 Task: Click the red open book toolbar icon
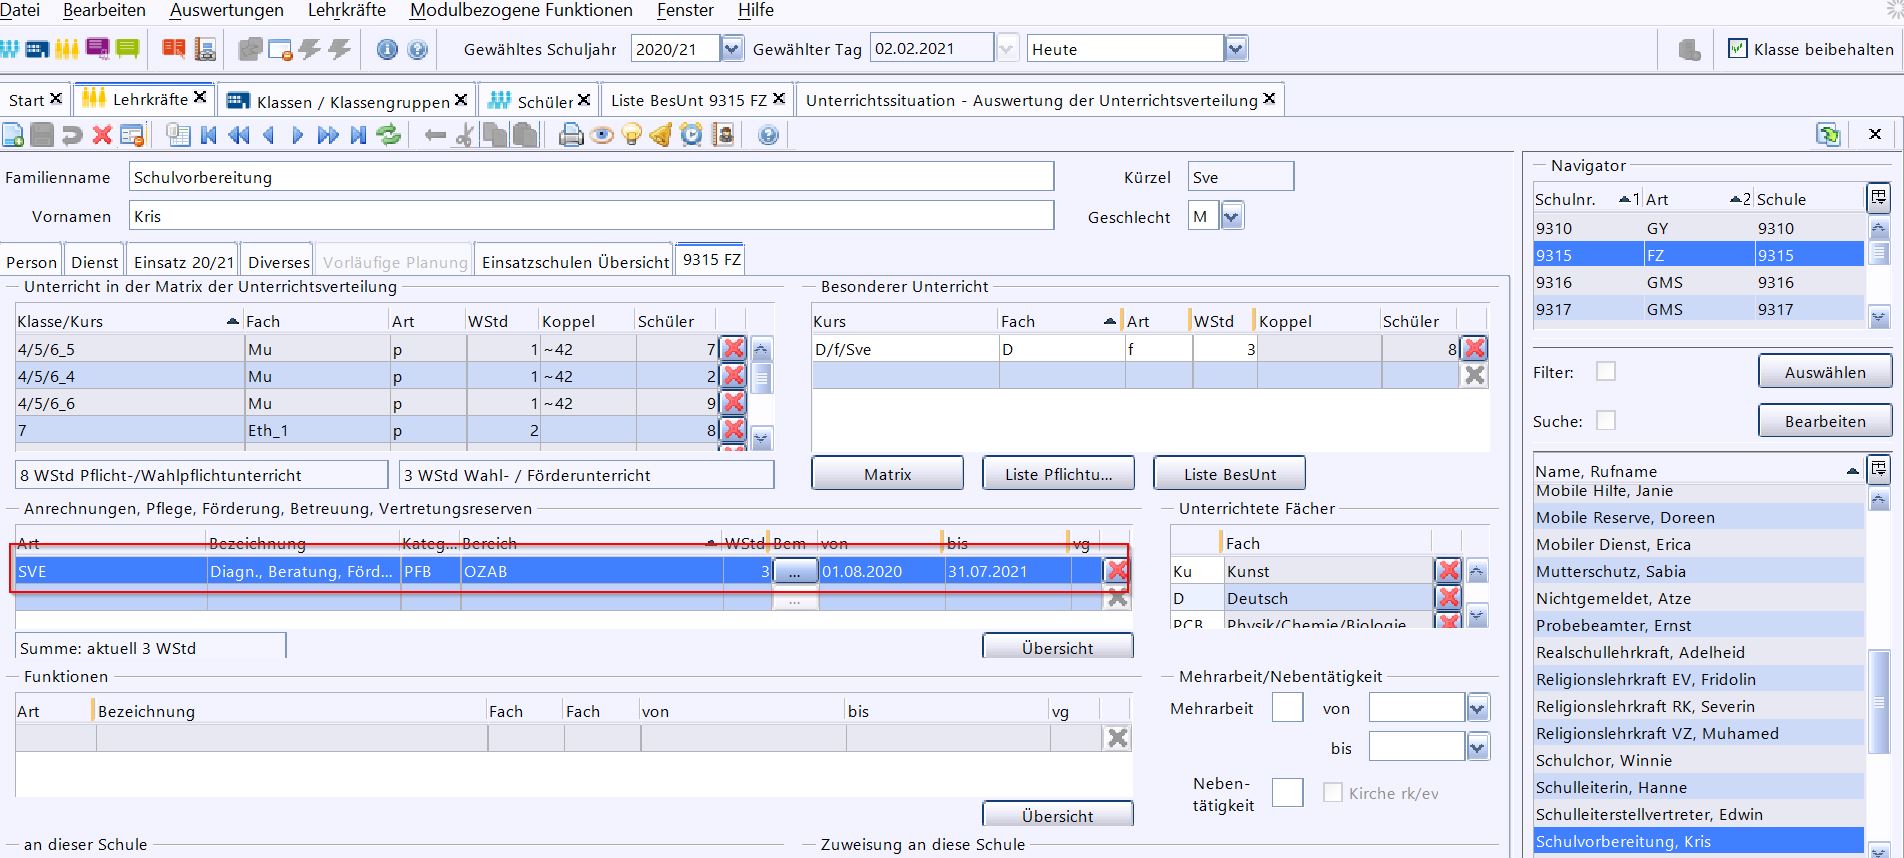tap(174, 48)
